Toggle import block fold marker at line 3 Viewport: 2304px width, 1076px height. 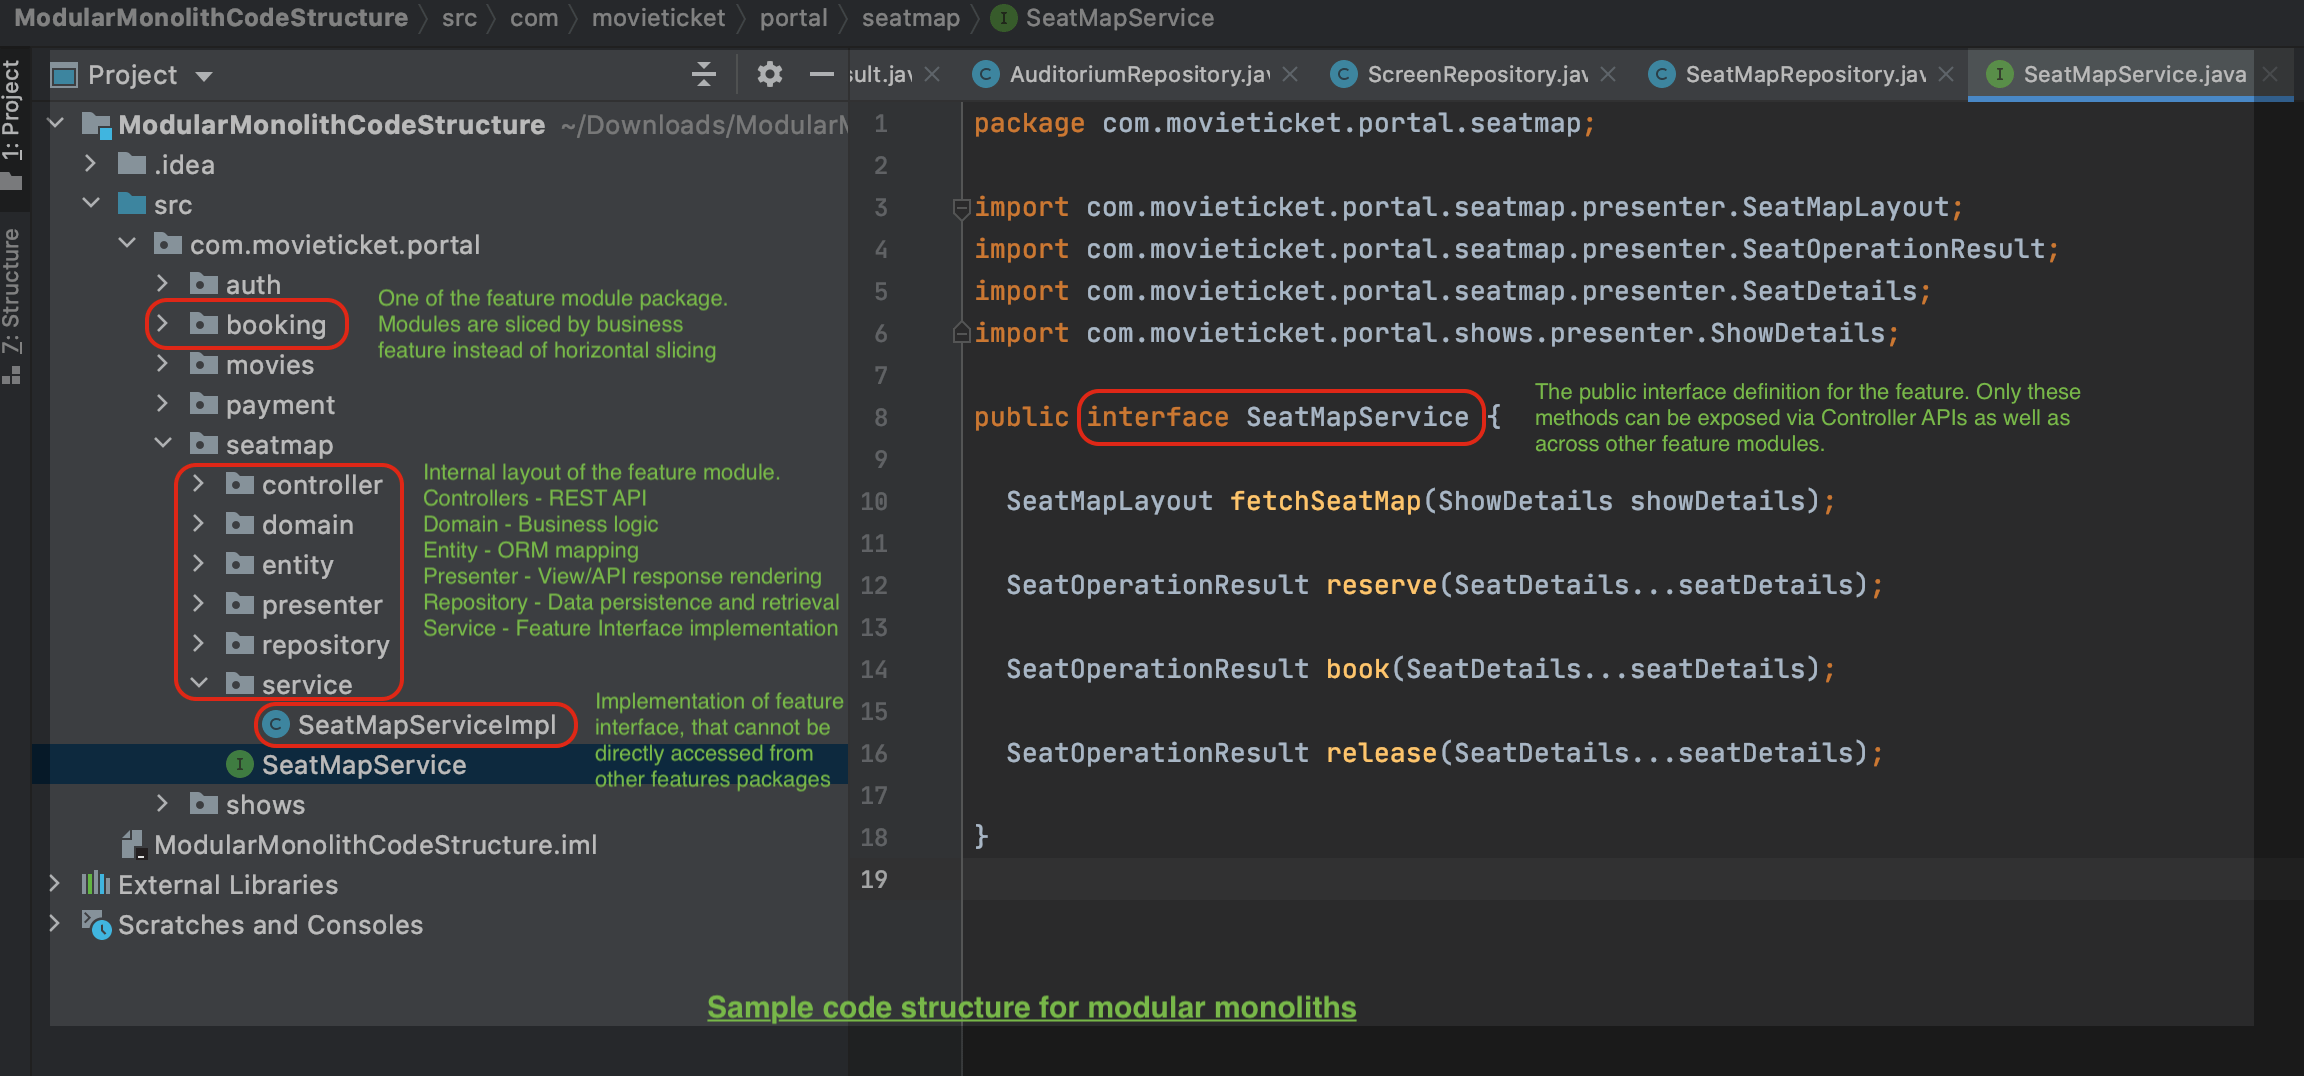click(x=961, y=208)
